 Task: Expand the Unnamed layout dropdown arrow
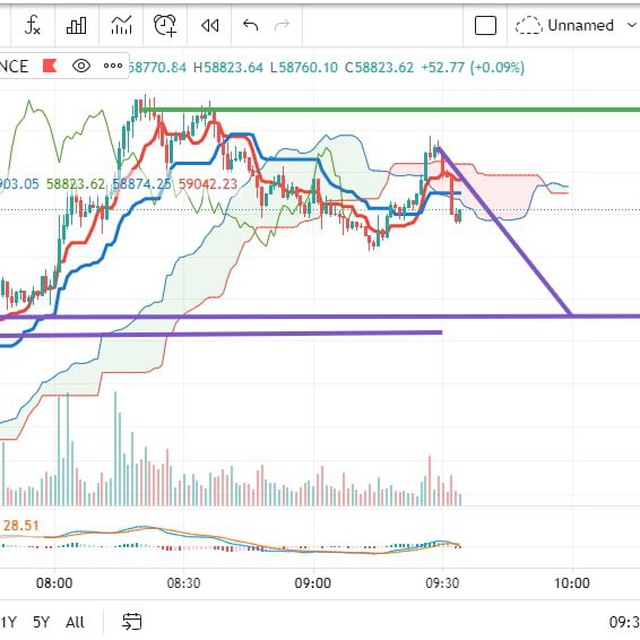(631, 25)
